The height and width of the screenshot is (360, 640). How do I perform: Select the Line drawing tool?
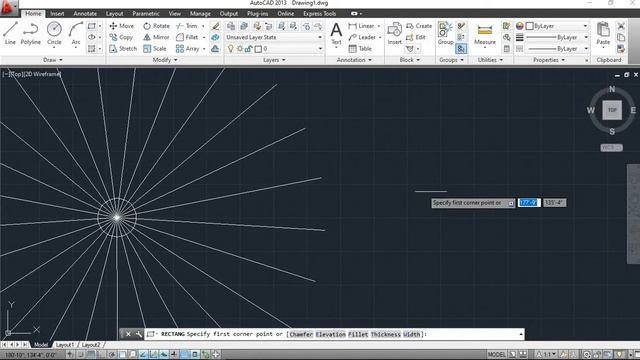pyautogui.click(x=10, y=33)
